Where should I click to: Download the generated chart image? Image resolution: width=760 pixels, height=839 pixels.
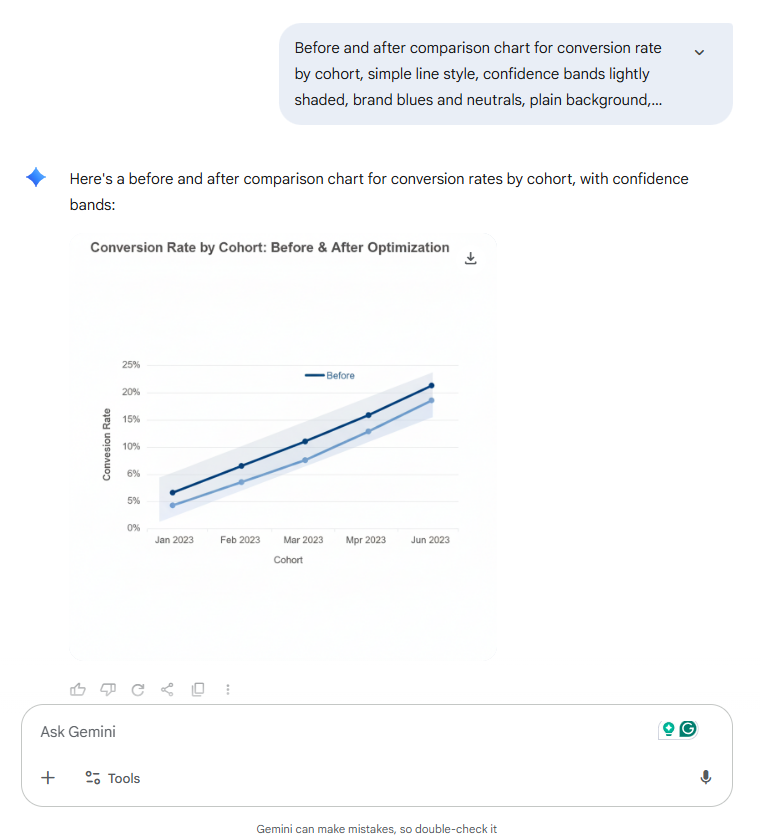tap(471, 258)
